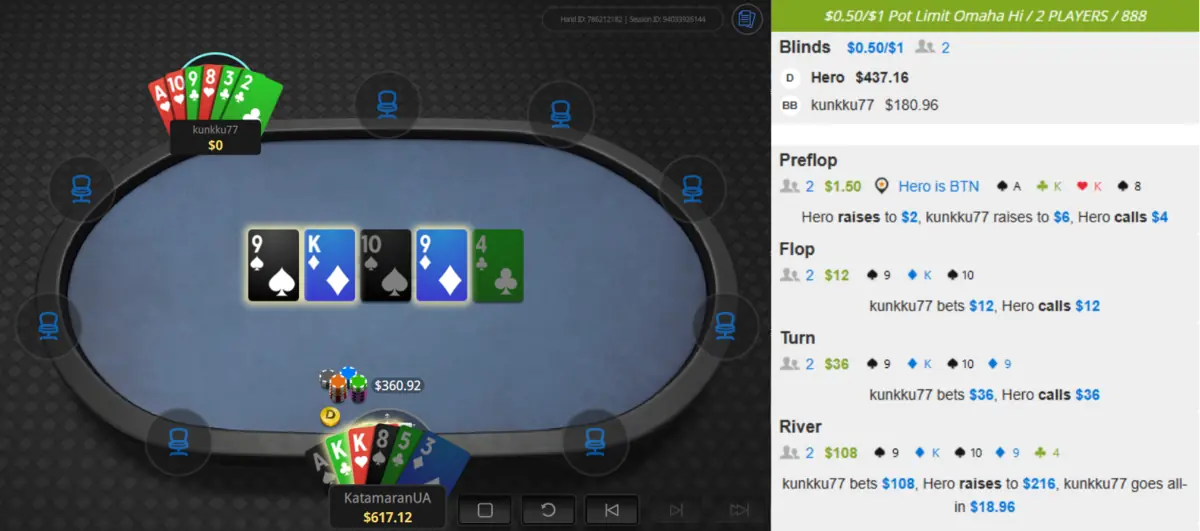Restart the hand replay from the beginning
Screen dimensions: 1200x531
pyautogui.click(x=548, y=510)
